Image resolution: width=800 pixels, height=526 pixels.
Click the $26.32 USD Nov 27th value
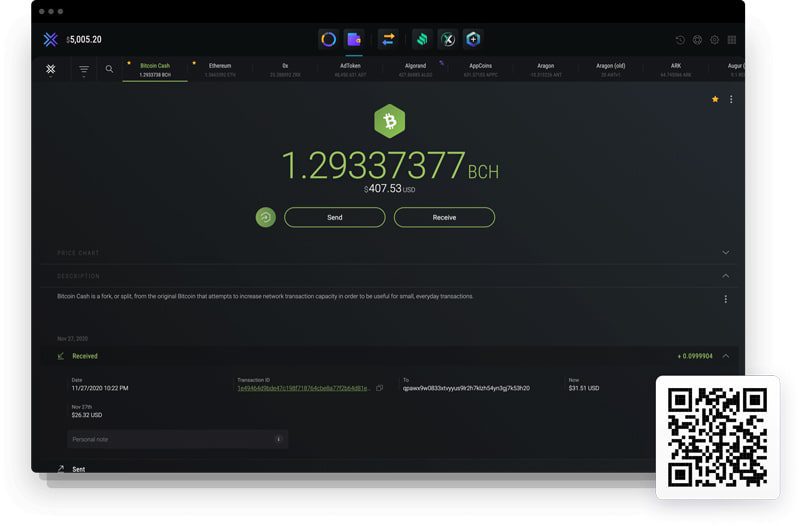(87, 415)
